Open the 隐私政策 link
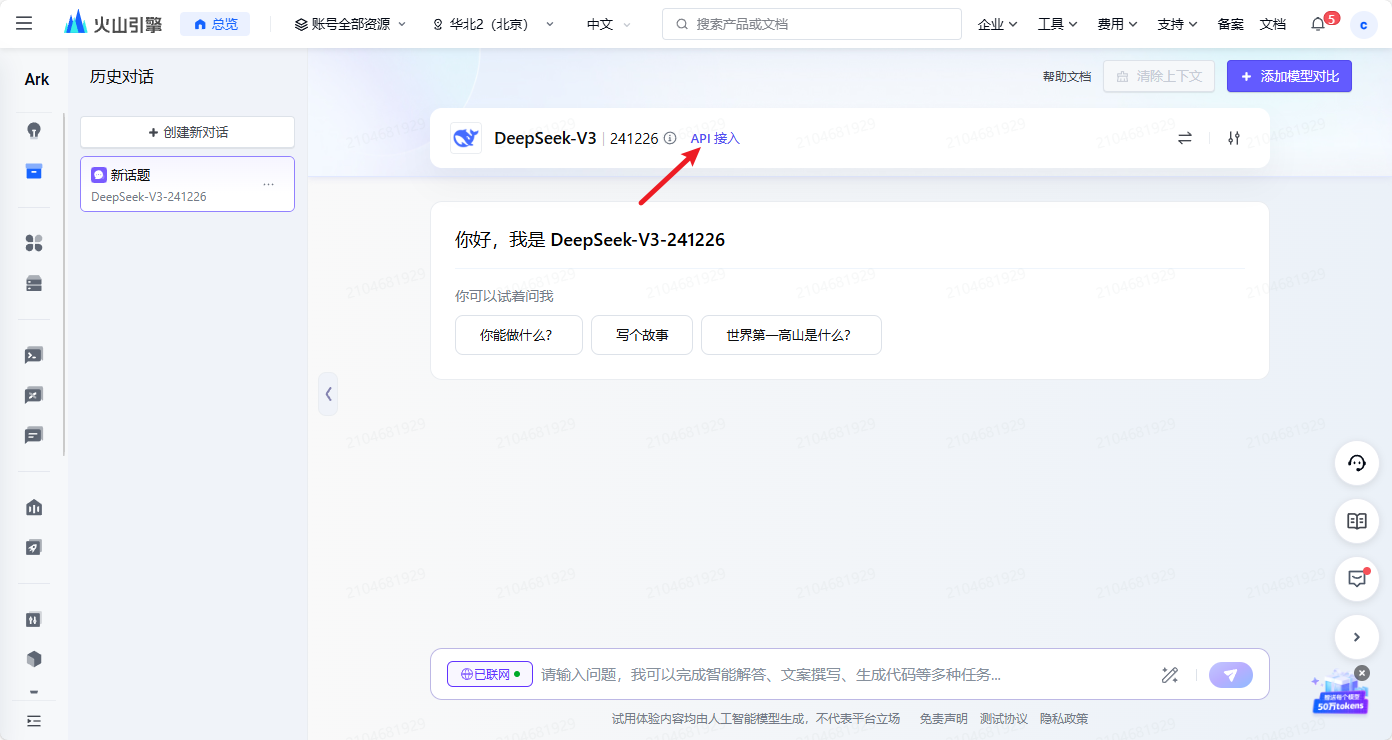 click(1064, 718)
